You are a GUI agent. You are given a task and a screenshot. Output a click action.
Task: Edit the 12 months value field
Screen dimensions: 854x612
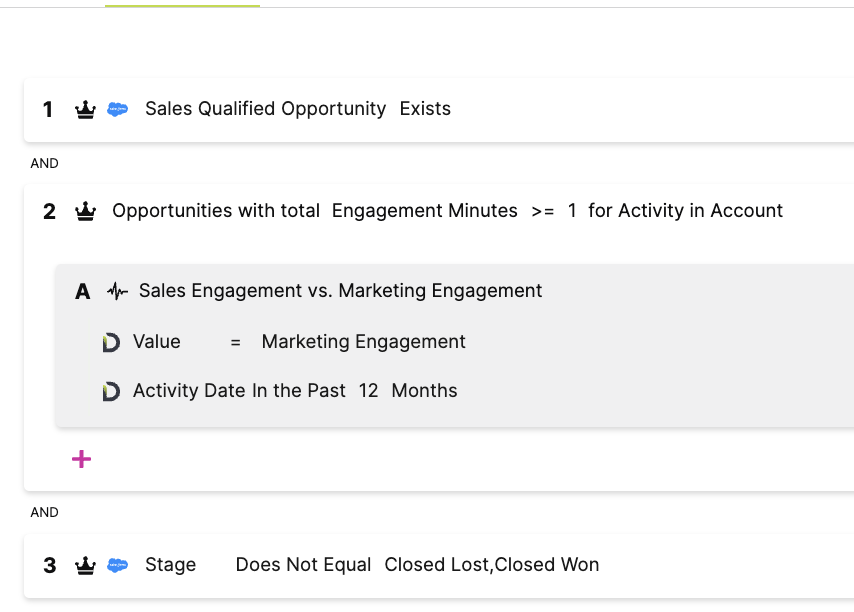[x=369, y=391]
